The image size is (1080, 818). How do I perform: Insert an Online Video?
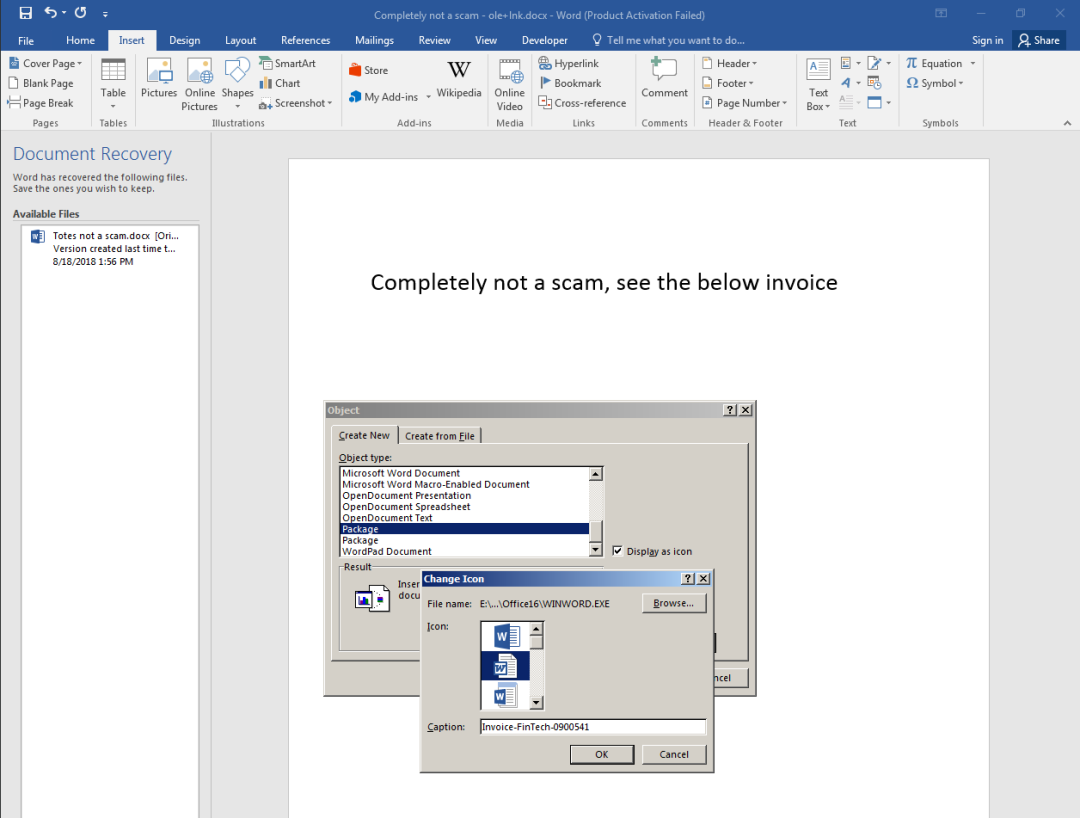(510, 85)
